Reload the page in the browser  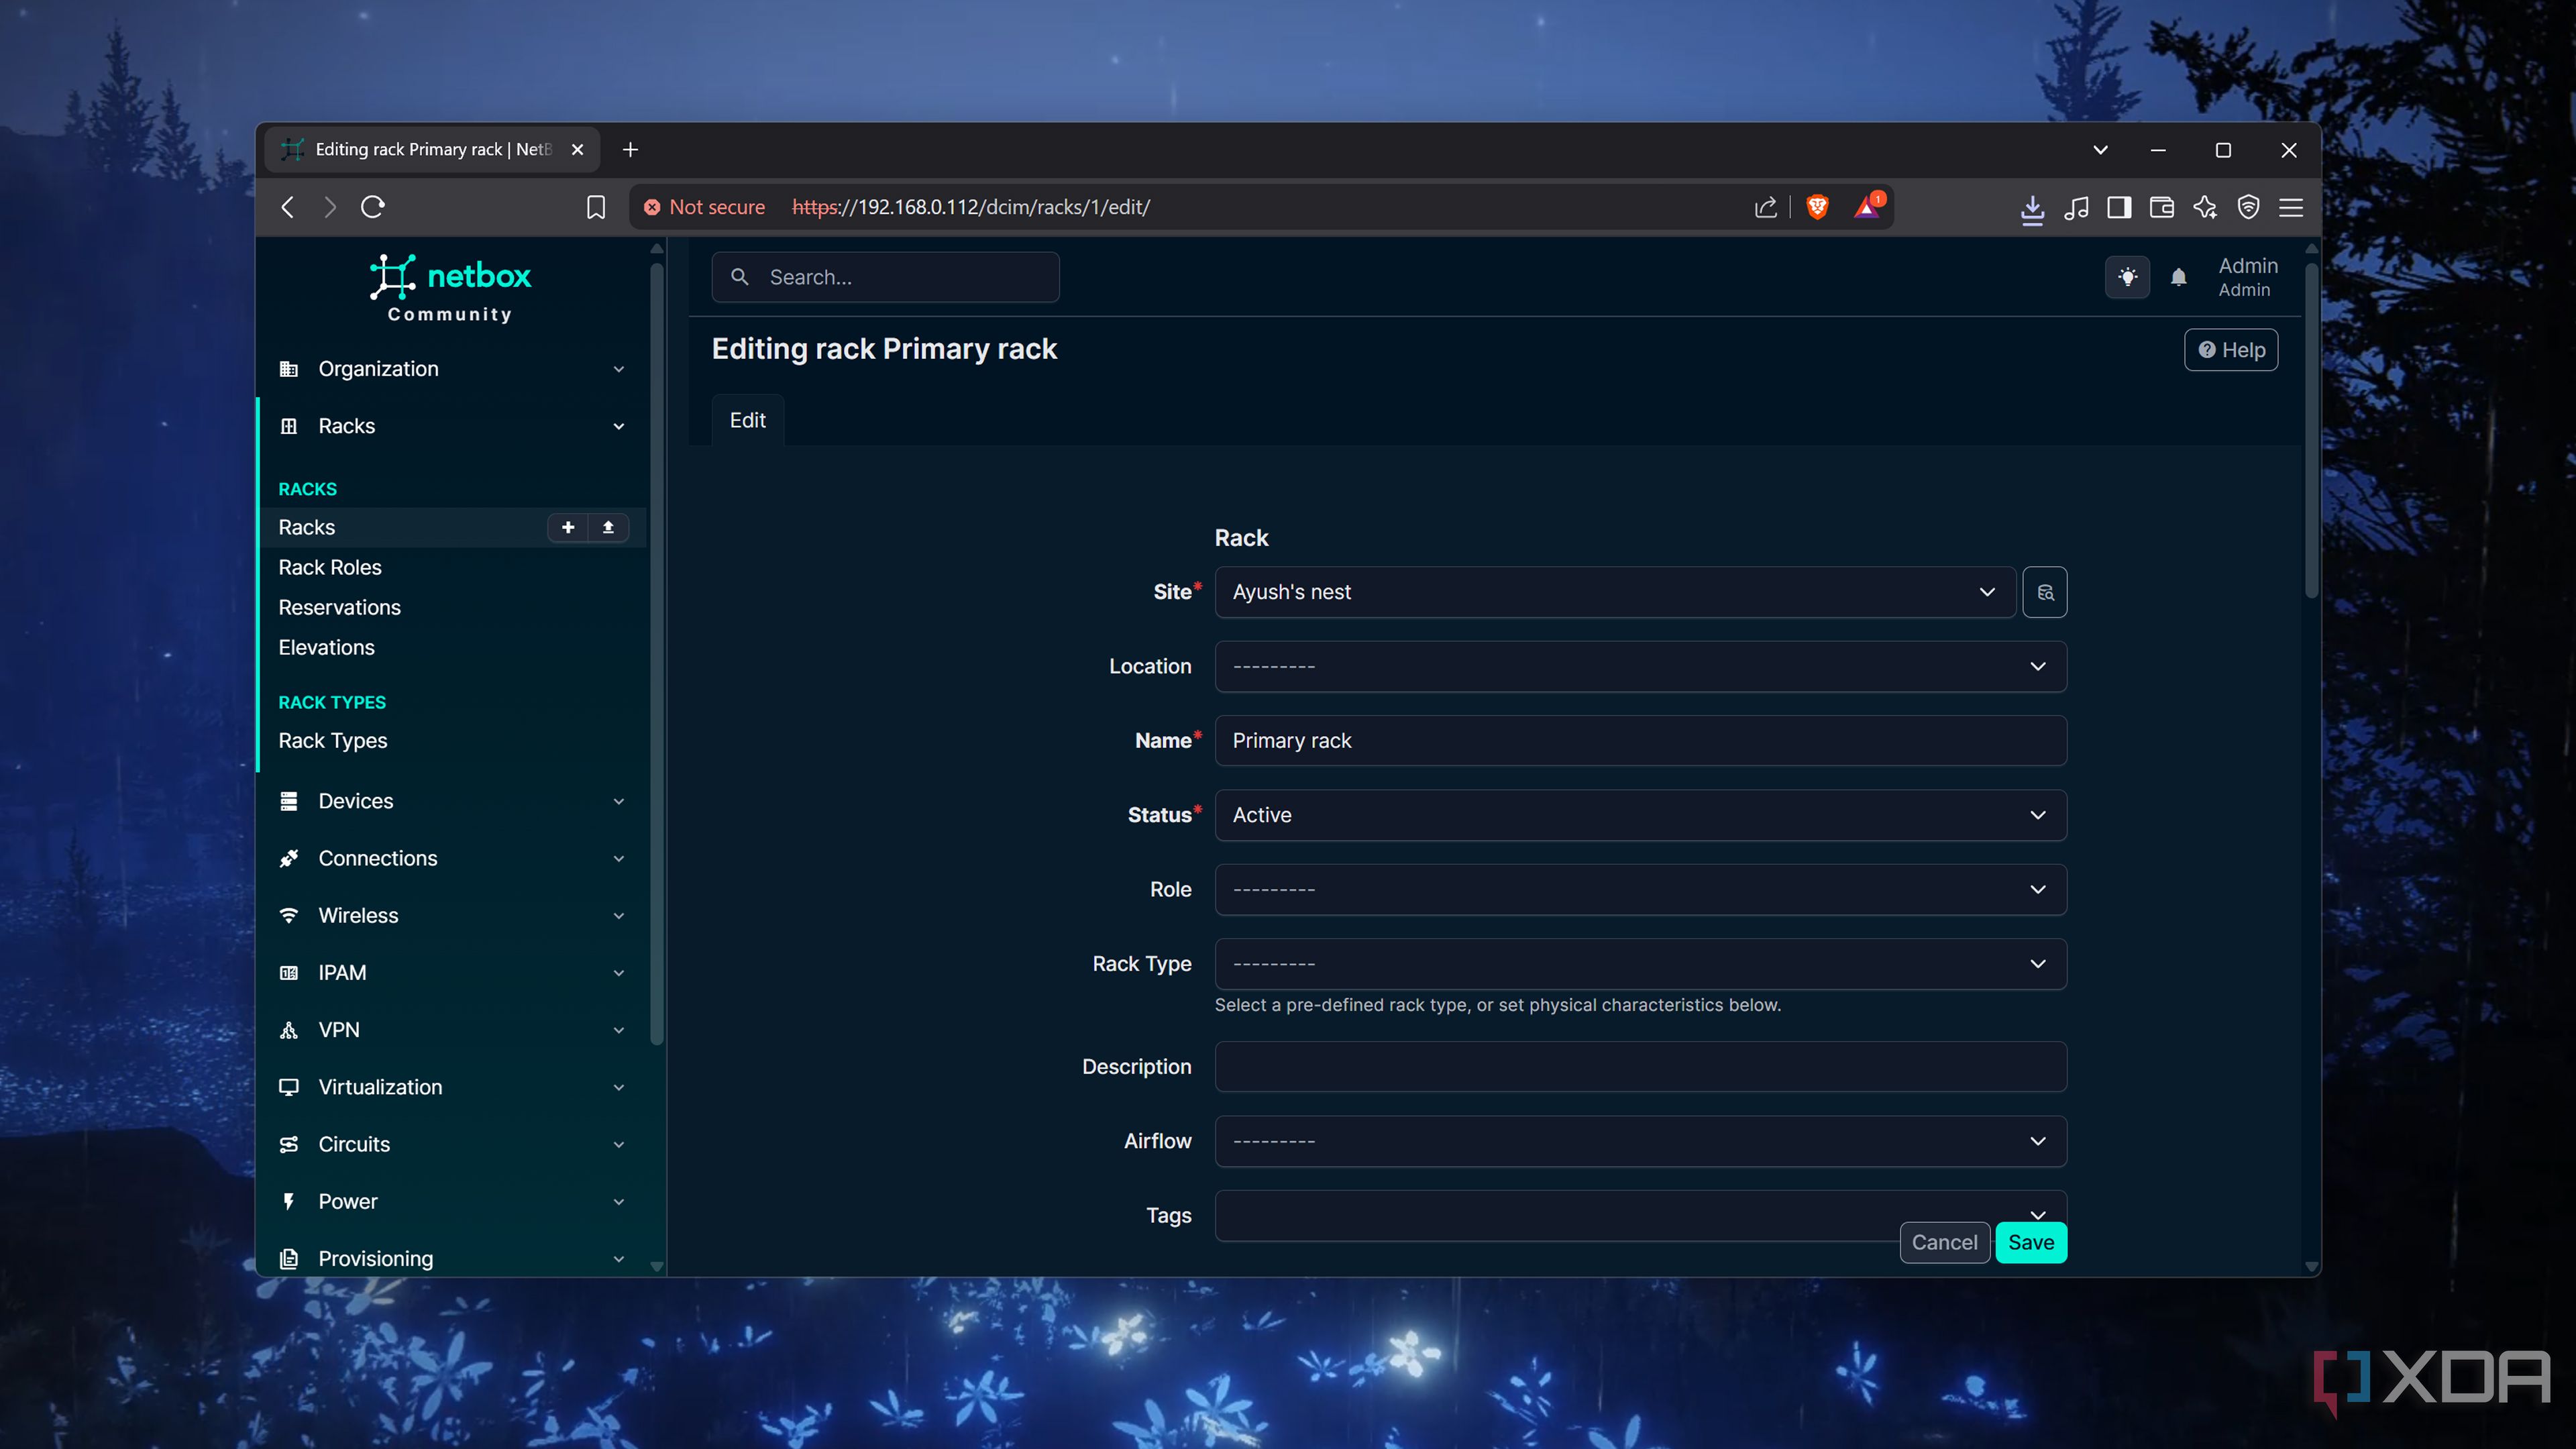[x=373, y=207]
